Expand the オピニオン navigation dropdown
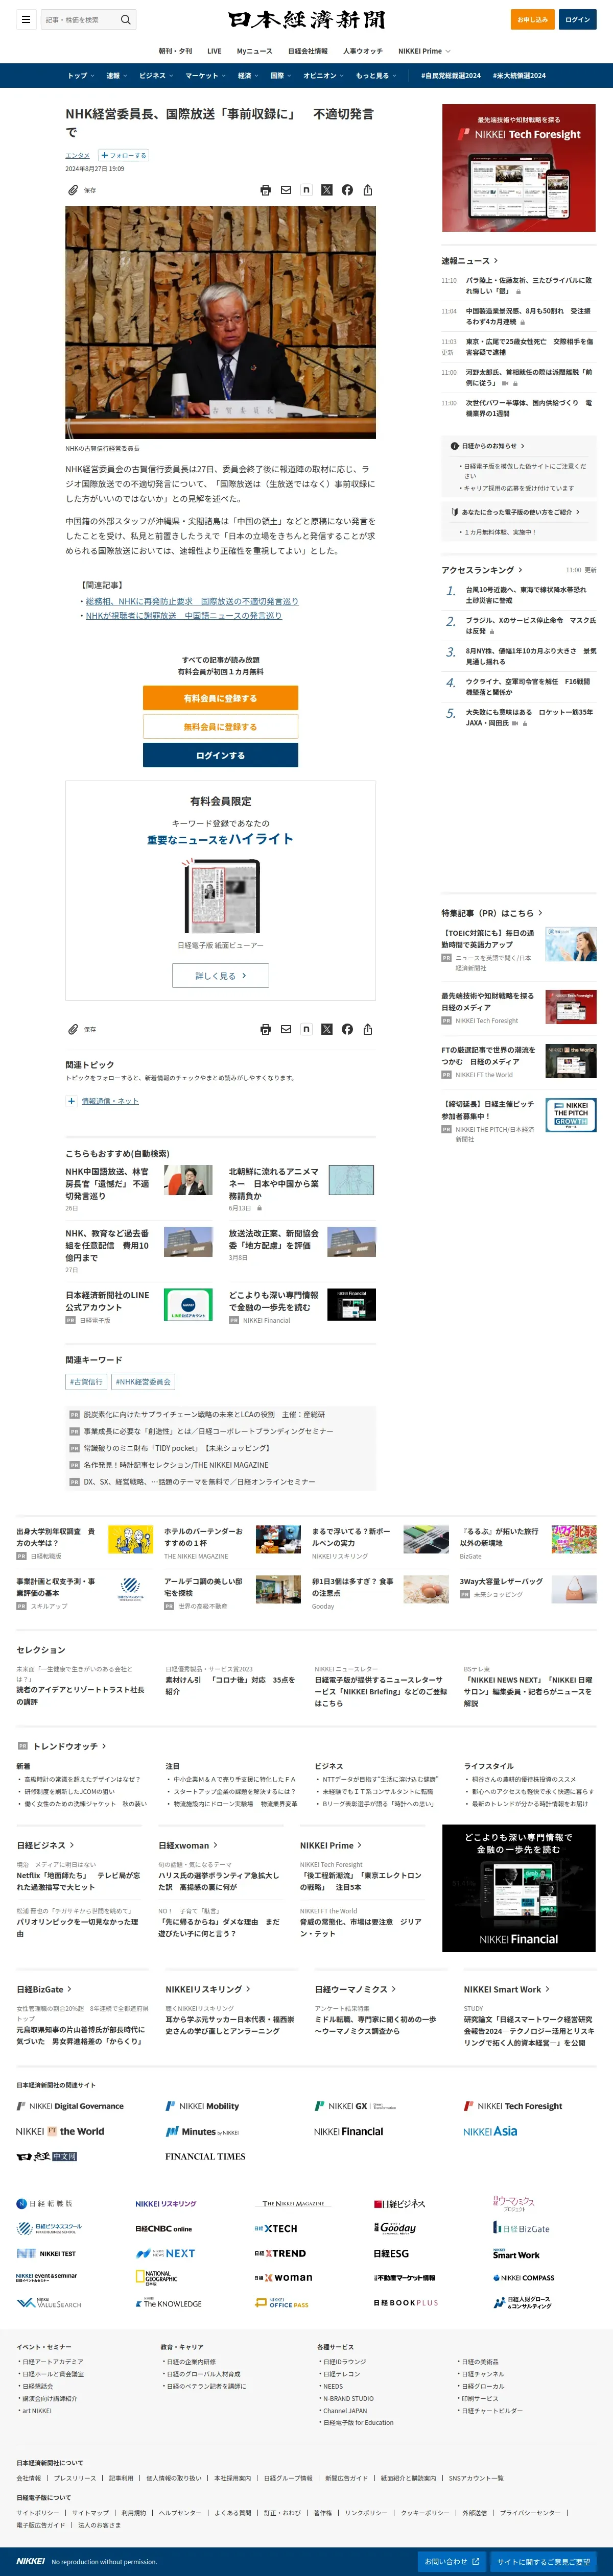Screen dimensions: 613x2576 [x=324, y=75]
